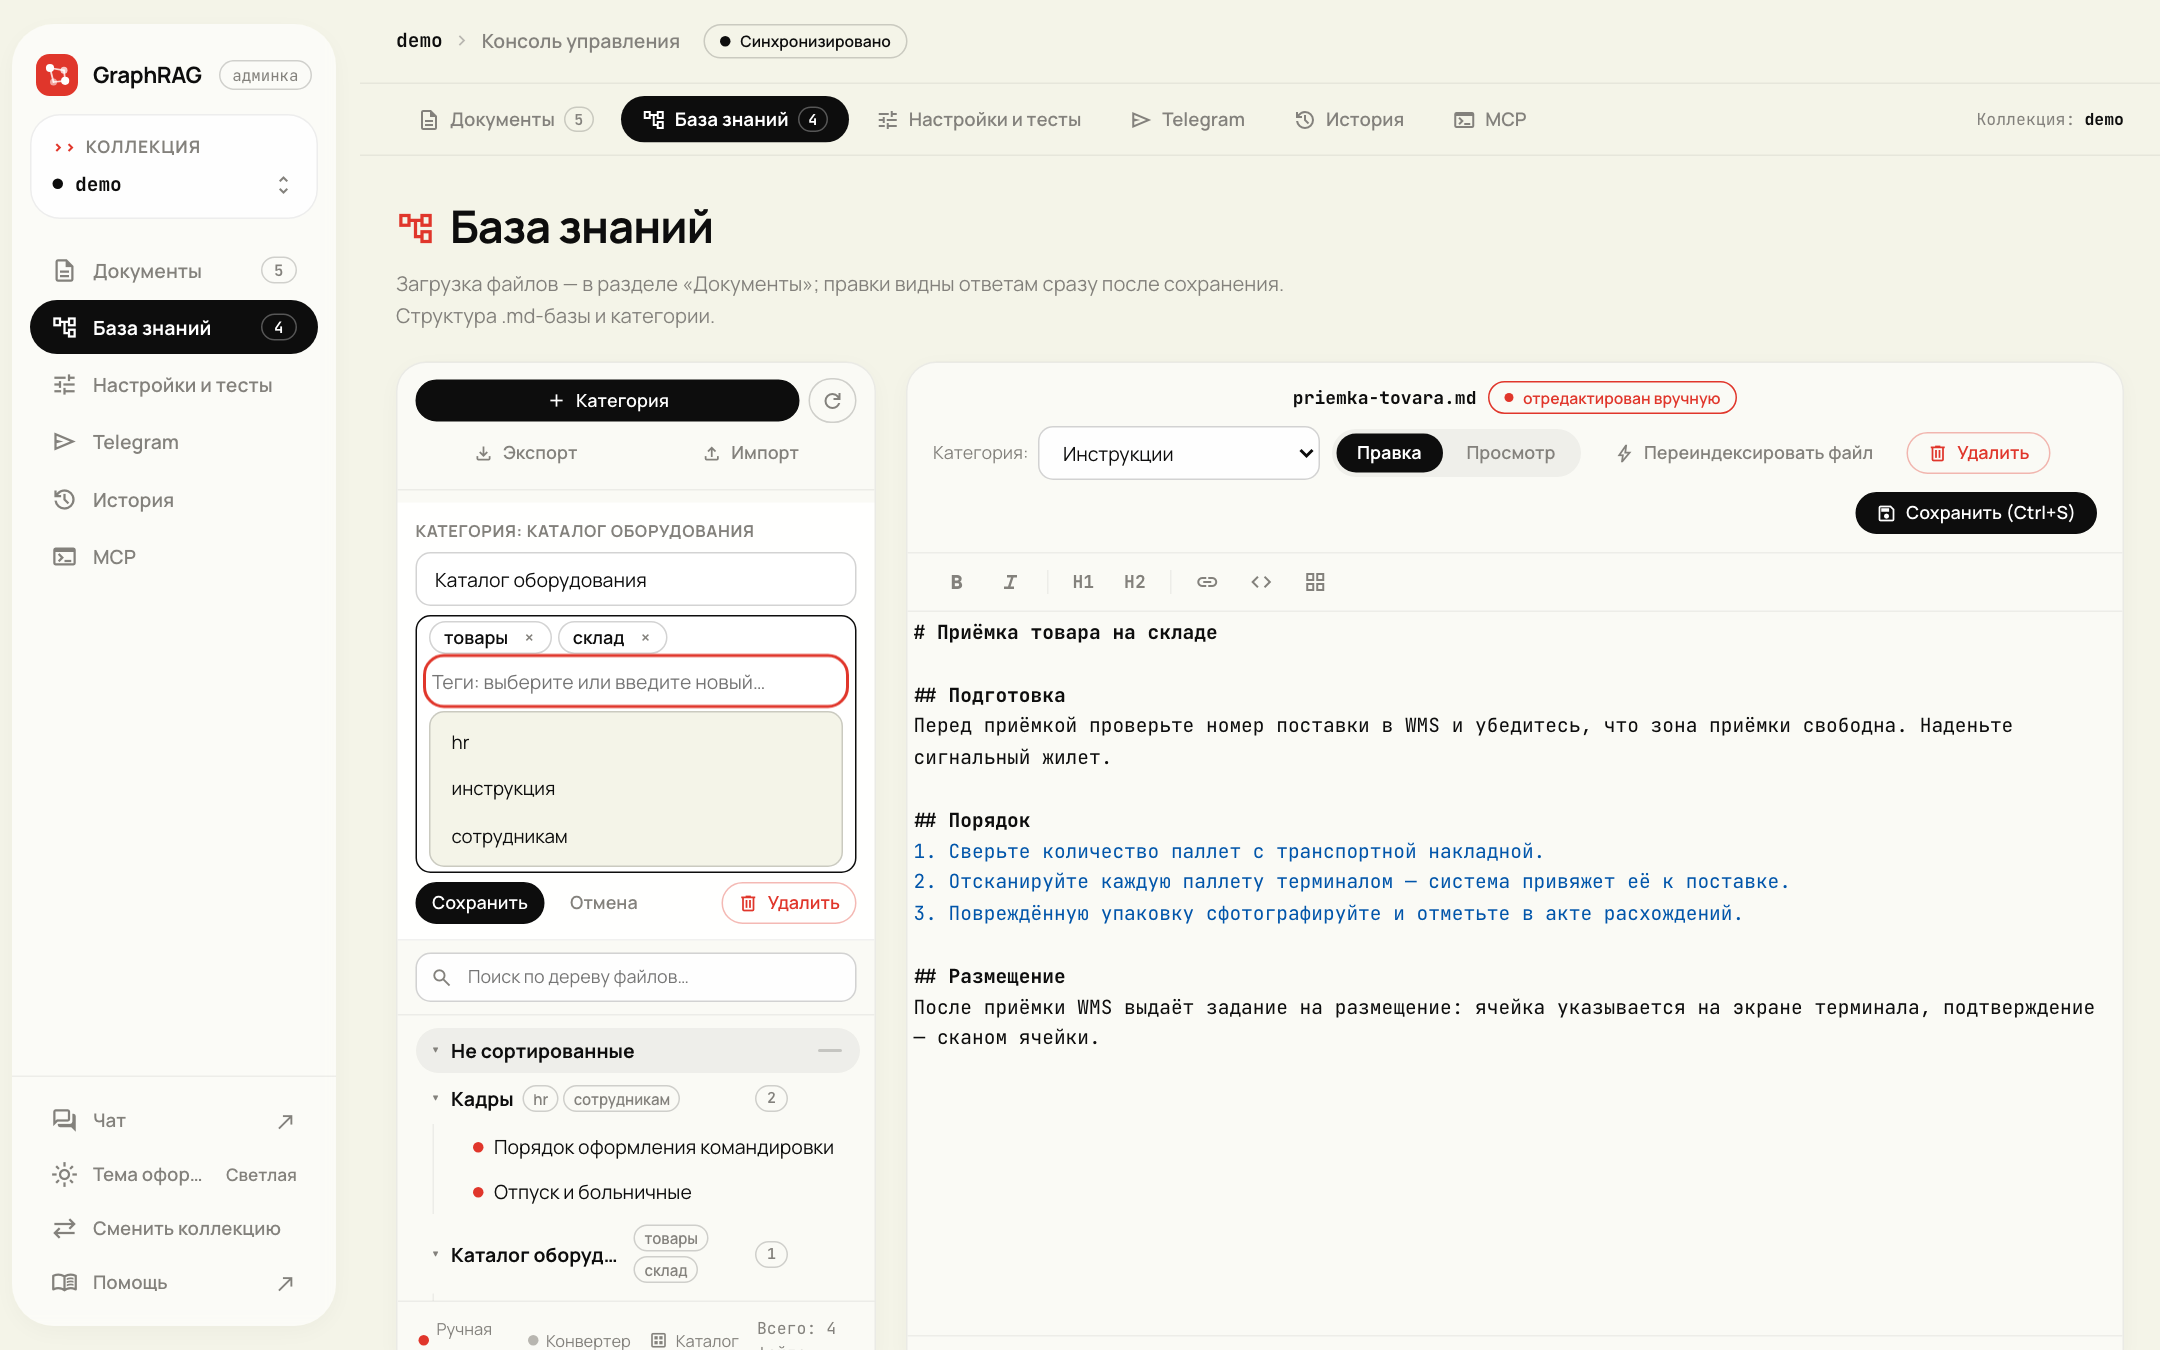Apply bold formatting in editor toolbar
Image resolution: width=2160 pixels, height=1350 pixels.
957,582
